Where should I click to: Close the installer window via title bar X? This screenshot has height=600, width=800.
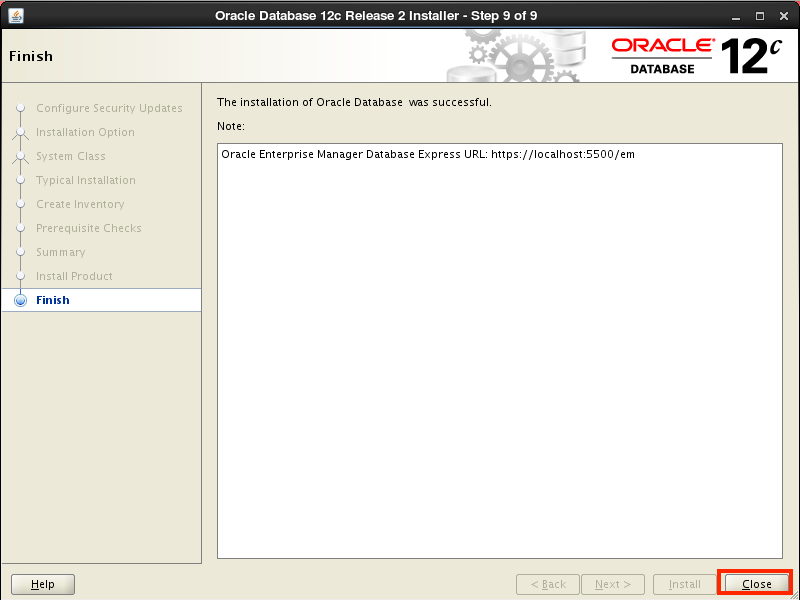784,16
